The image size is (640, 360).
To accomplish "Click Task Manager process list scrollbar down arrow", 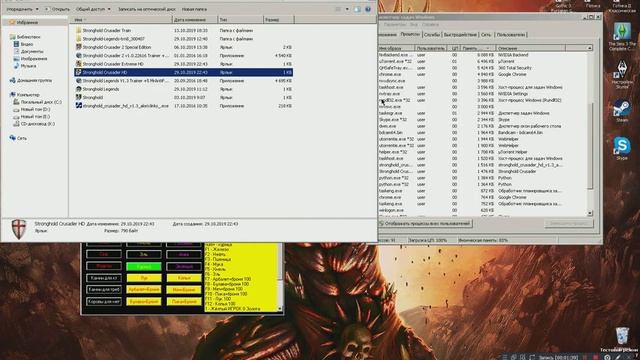I will tap(590, 213).
